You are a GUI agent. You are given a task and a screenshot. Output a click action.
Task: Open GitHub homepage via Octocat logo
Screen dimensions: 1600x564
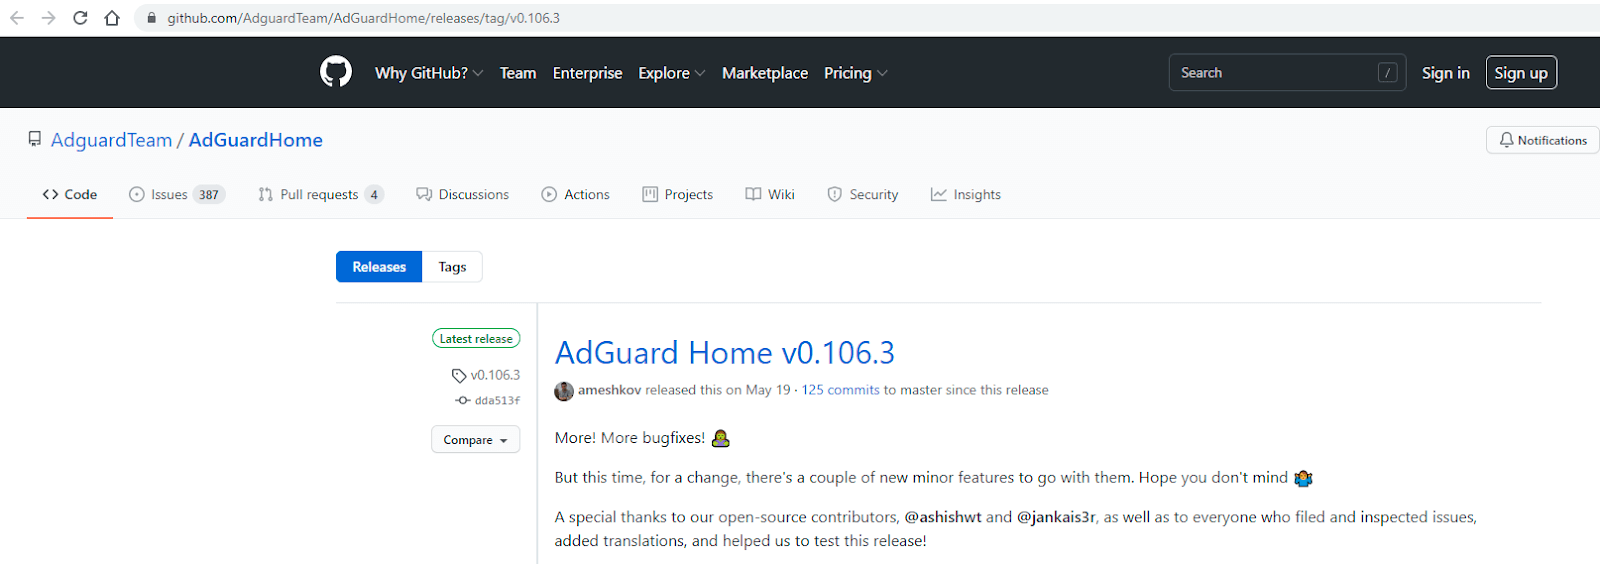[x=336, y=72]
